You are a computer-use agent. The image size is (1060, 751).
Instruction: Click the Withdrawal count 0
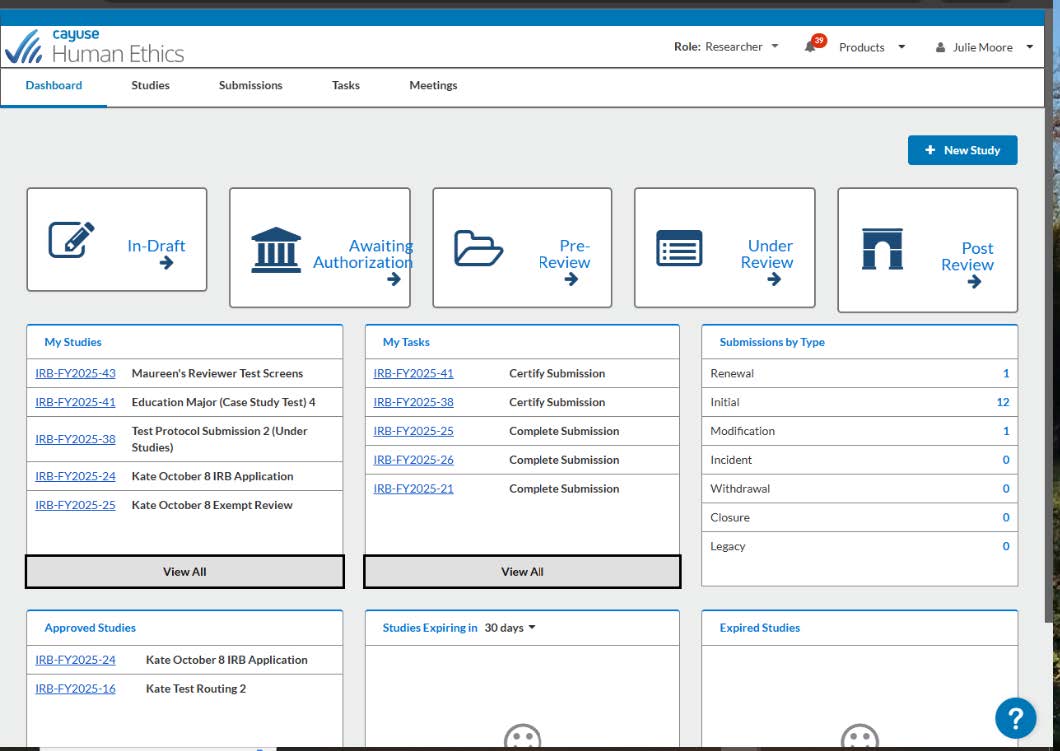[1006, 489]
